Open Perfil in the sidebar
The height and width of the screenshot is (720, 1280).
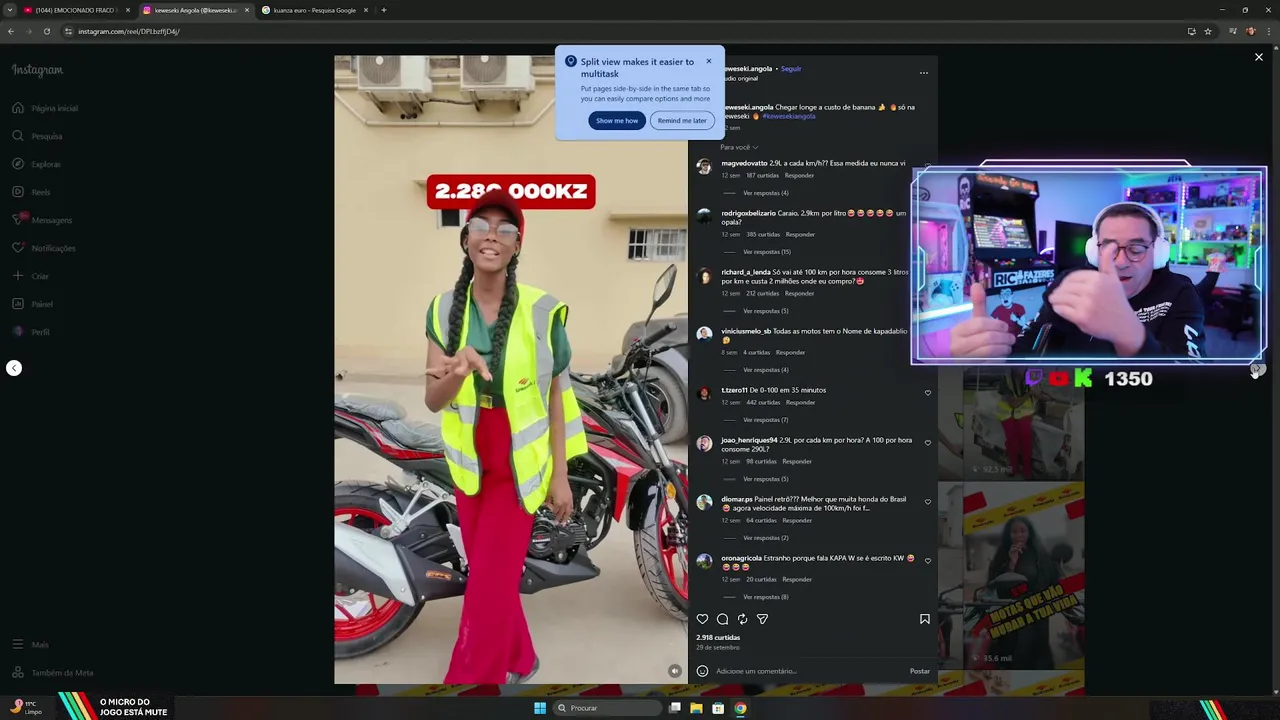31,332
